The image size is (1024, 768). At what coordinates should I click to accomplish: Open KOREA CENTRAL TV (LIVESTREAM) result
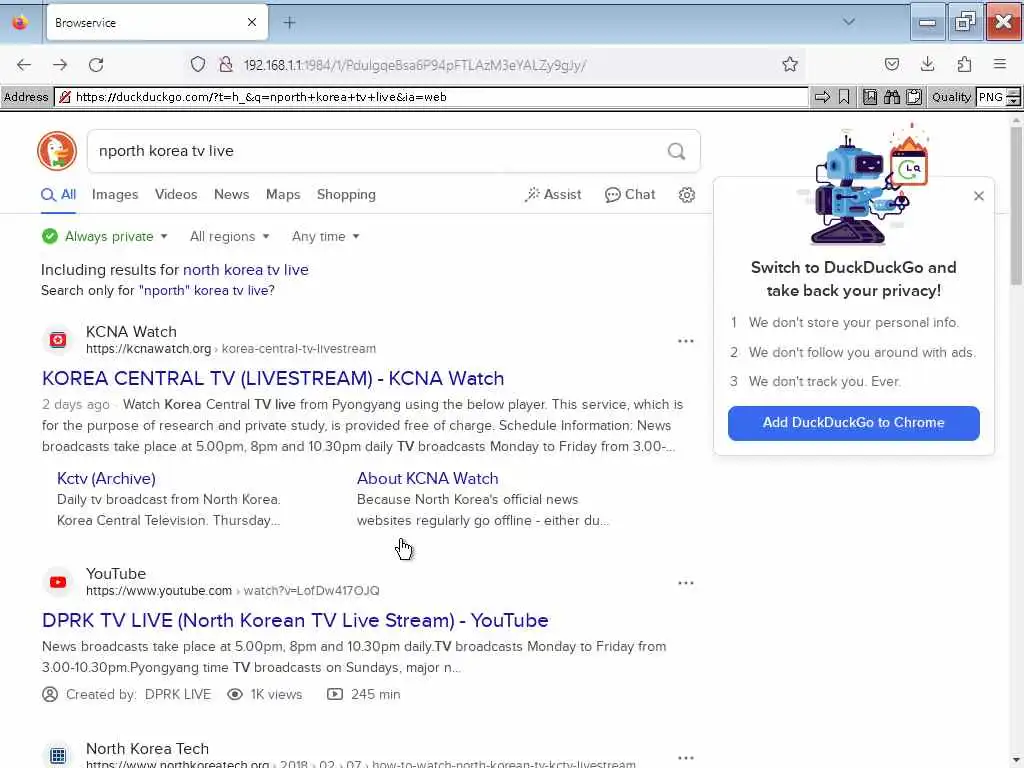pyautogui.click(x=273, y=379)
